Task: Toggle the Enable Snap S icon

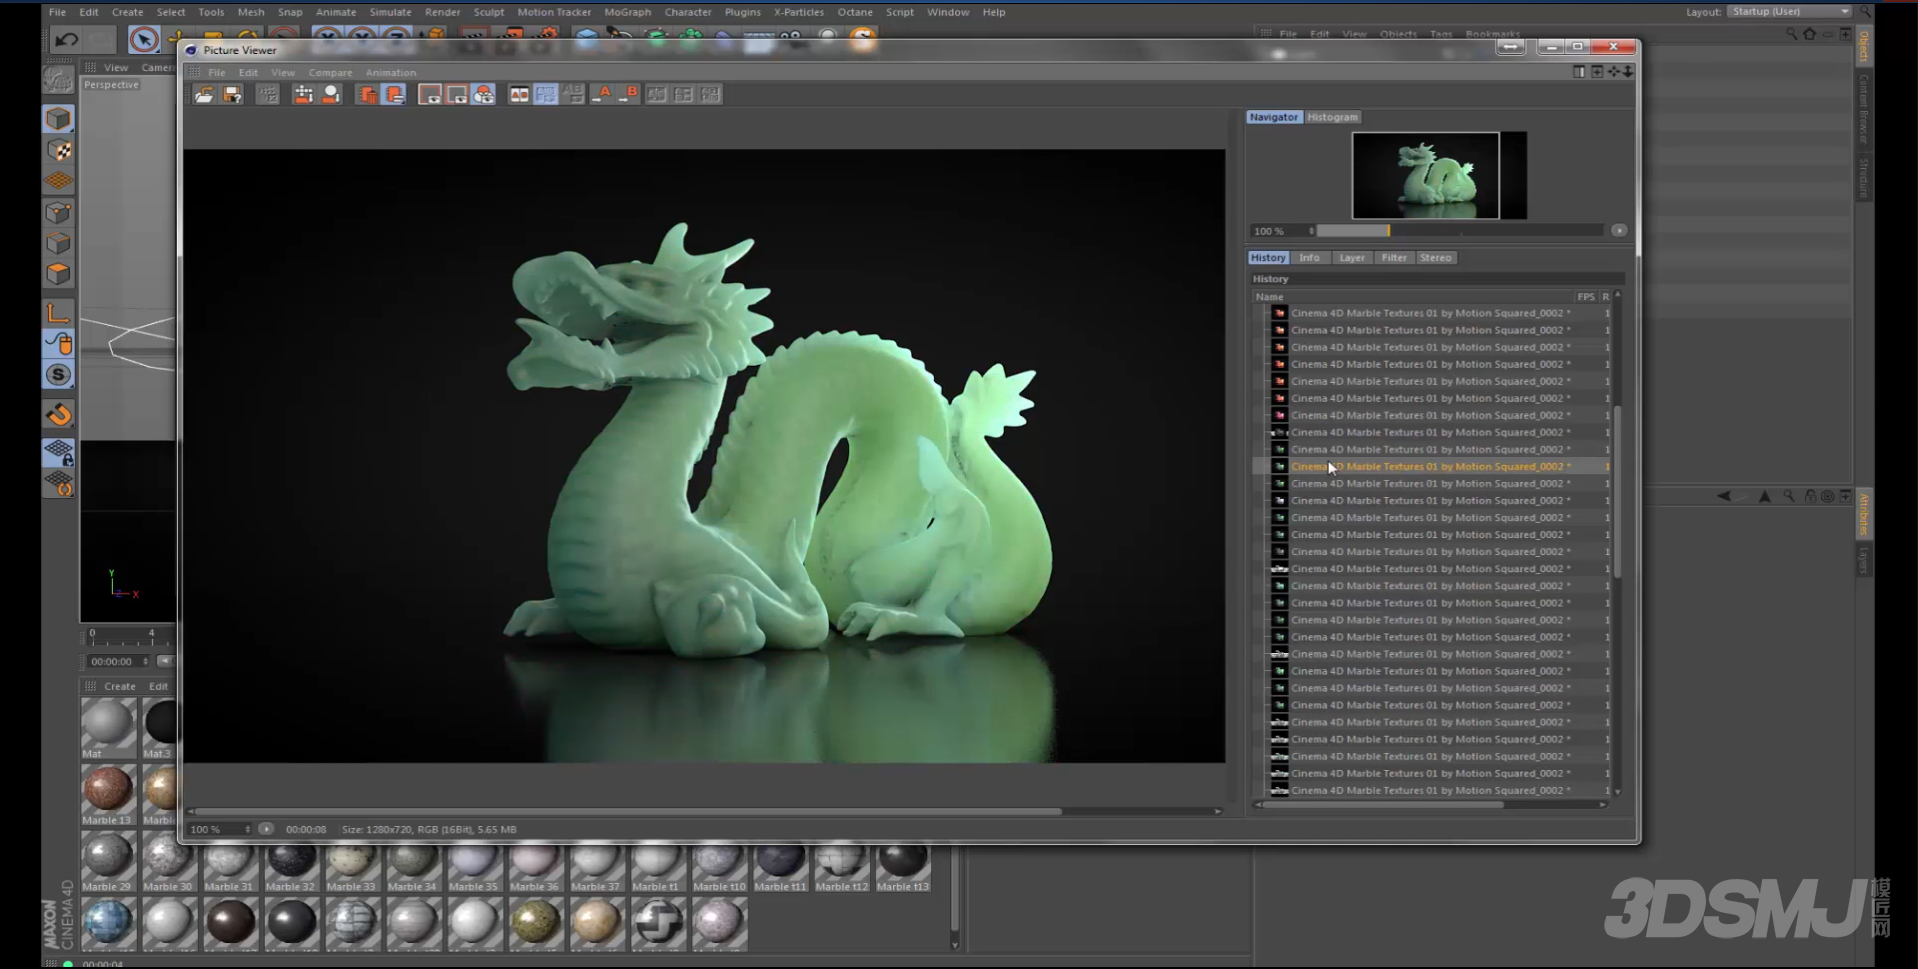Action: pos(58,375)
